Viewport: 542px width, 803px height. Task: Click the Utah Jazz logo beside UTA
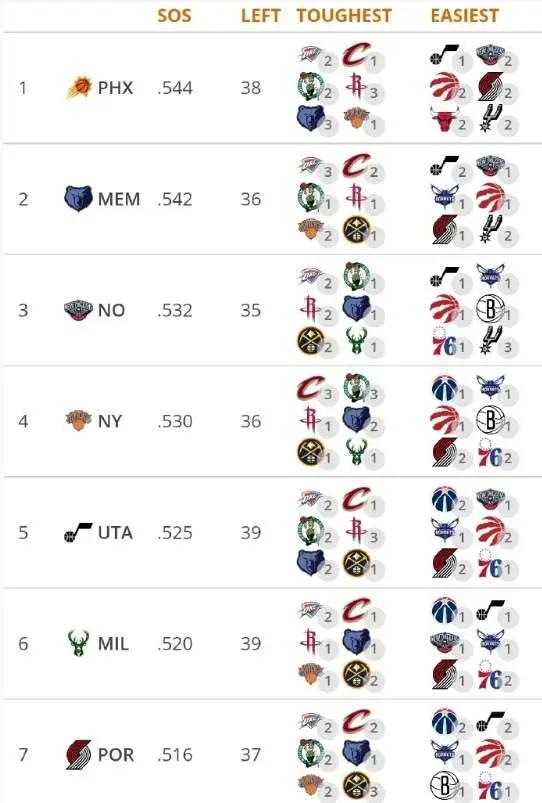point(78,532)
